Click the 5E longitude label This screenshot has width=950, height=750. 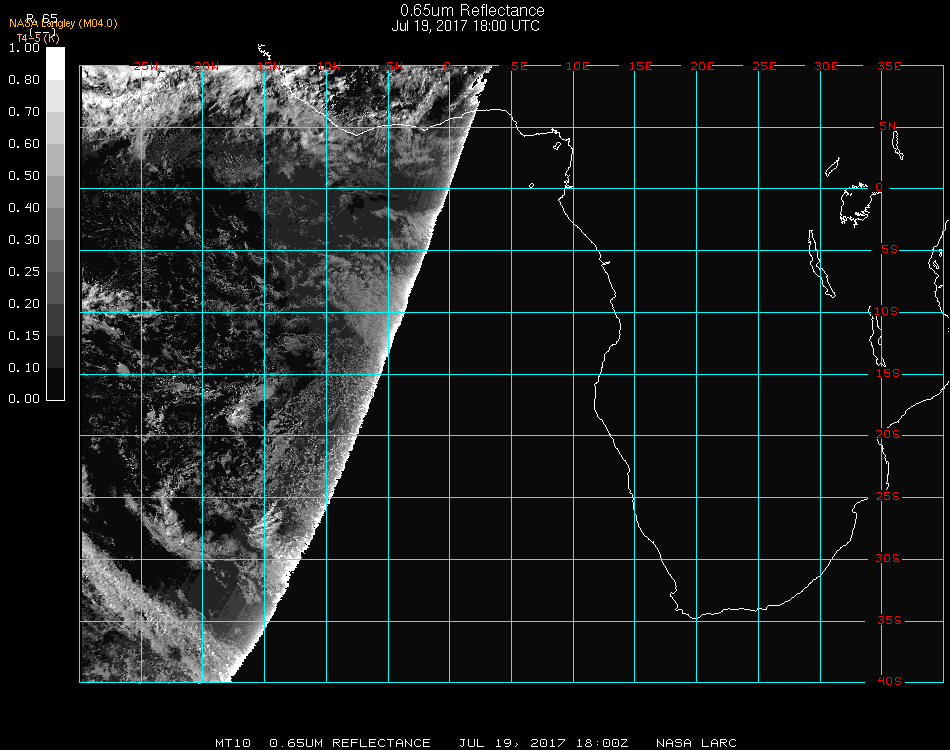pos(519,66)
